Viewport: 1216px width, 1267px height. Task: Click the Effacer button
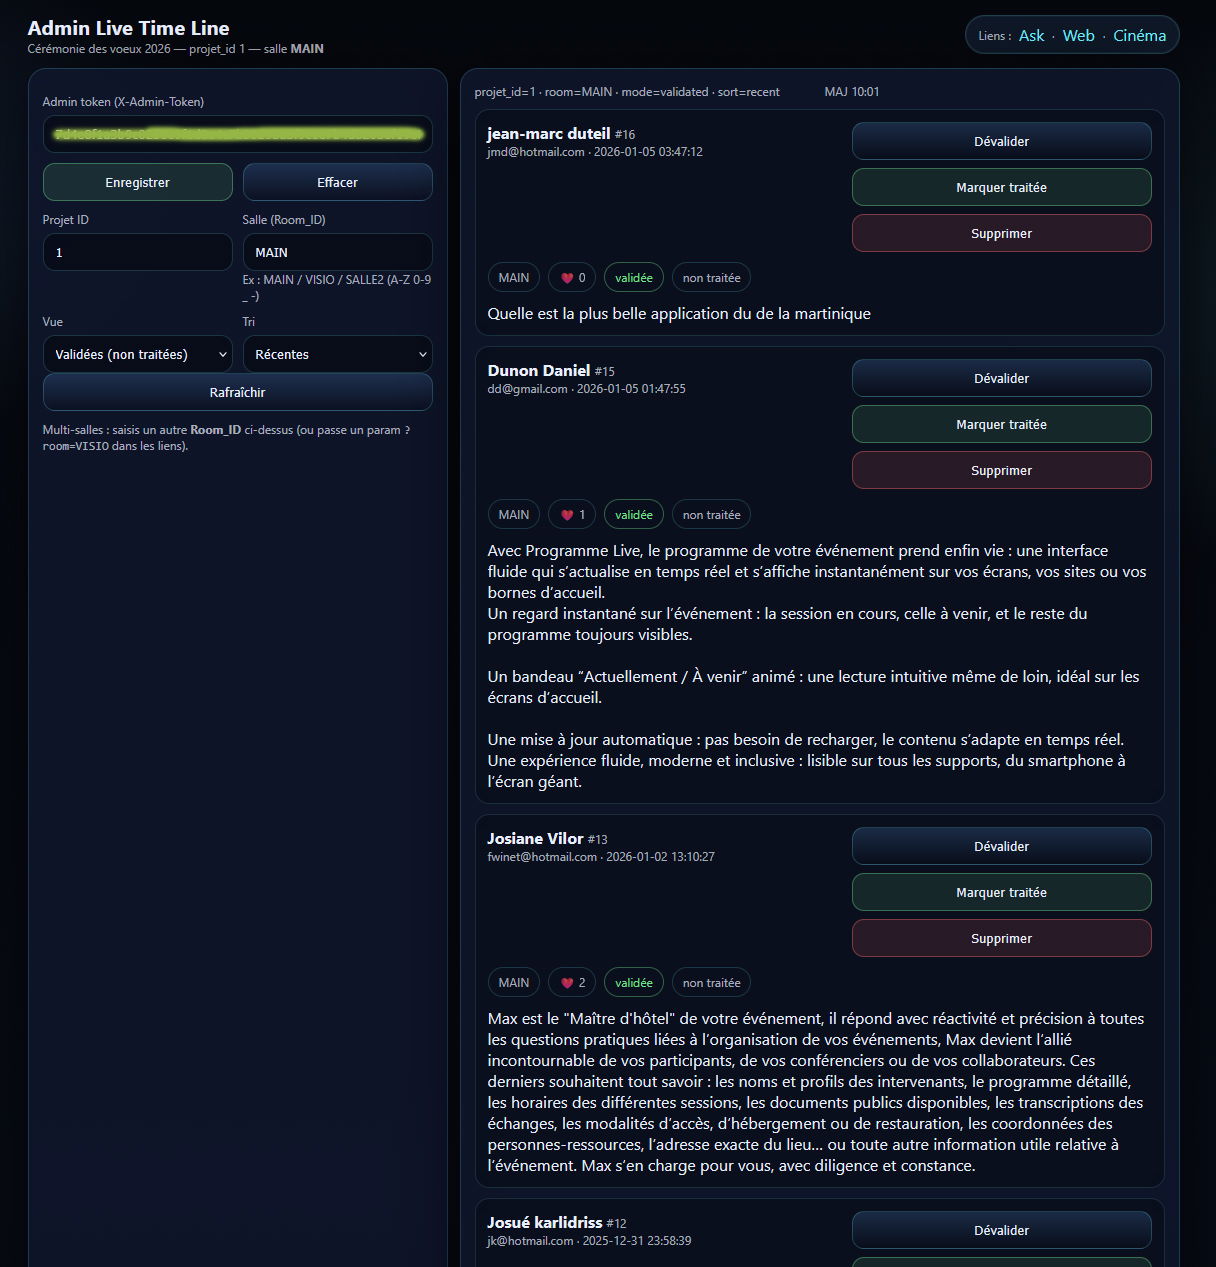coord(337,182)
